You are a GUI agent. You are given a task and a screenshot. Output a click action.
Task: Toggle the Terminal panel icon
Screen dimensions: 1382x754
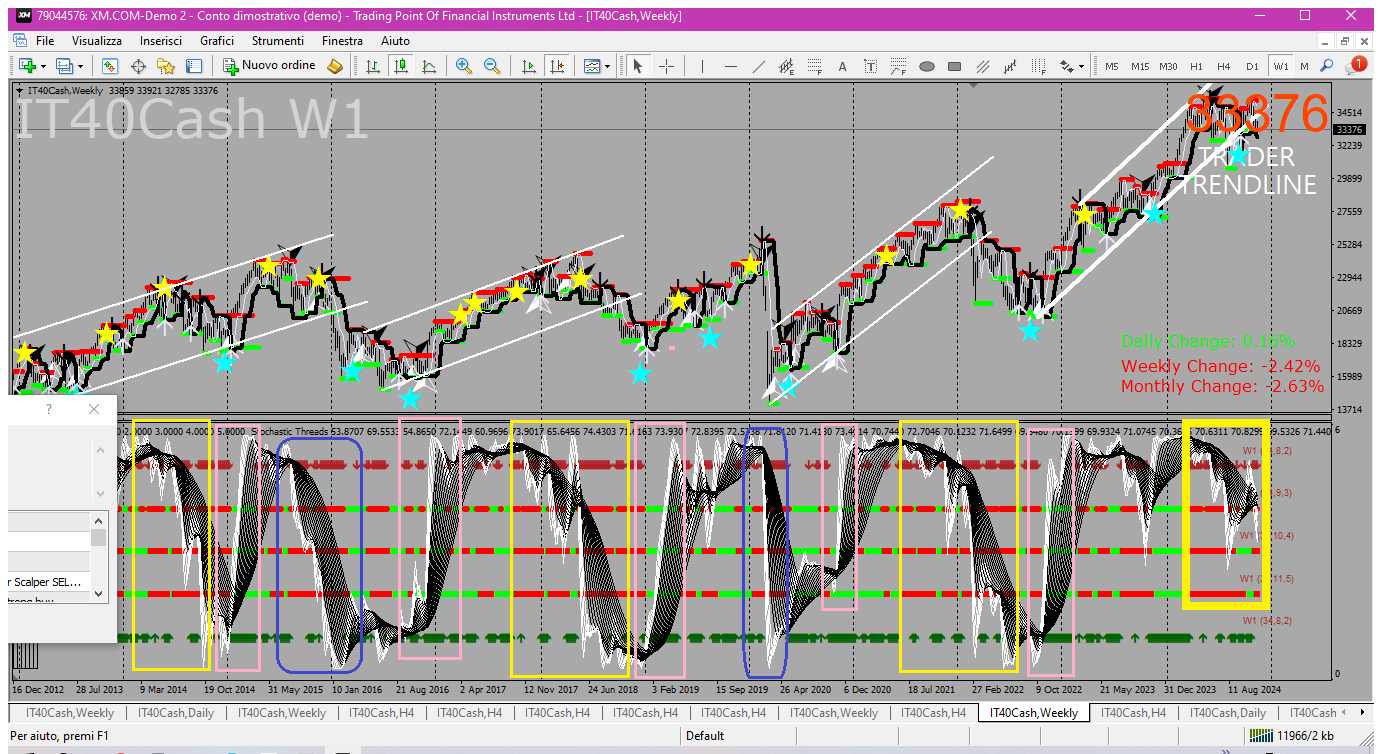point(194,66)
